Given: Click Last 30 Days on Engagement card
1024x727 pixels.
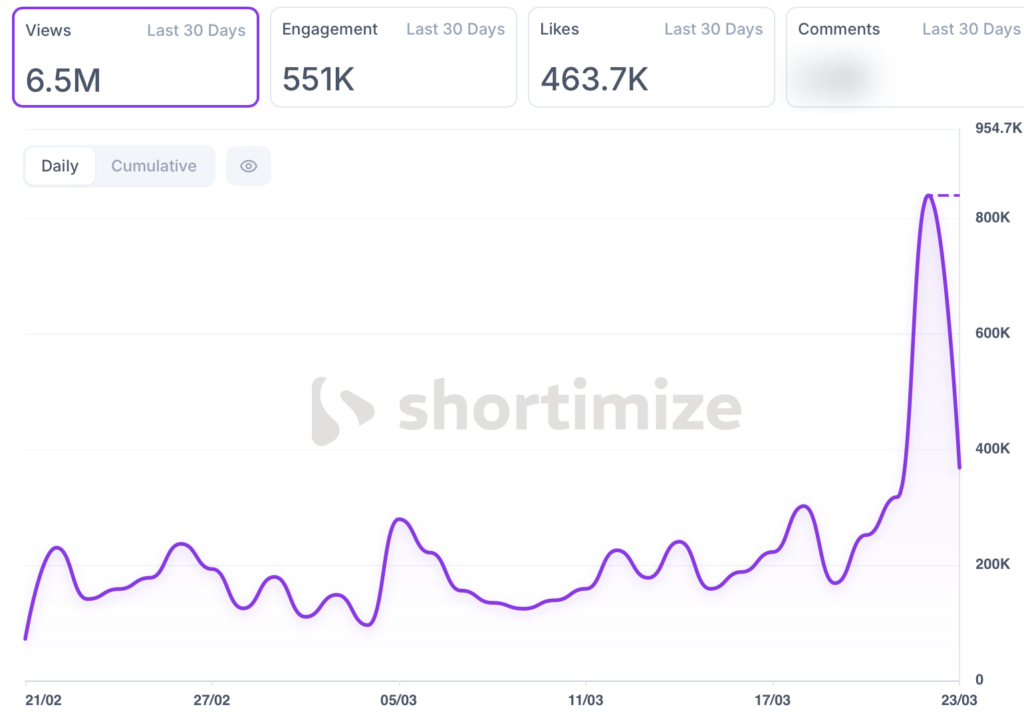Looking at the screenshot, I should pos(455,30).
